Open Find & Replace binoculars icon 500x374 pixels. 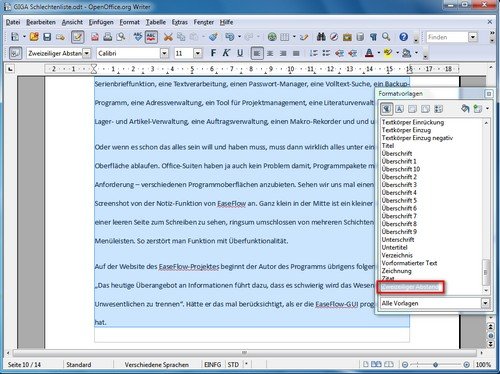(x=321, y=37)
